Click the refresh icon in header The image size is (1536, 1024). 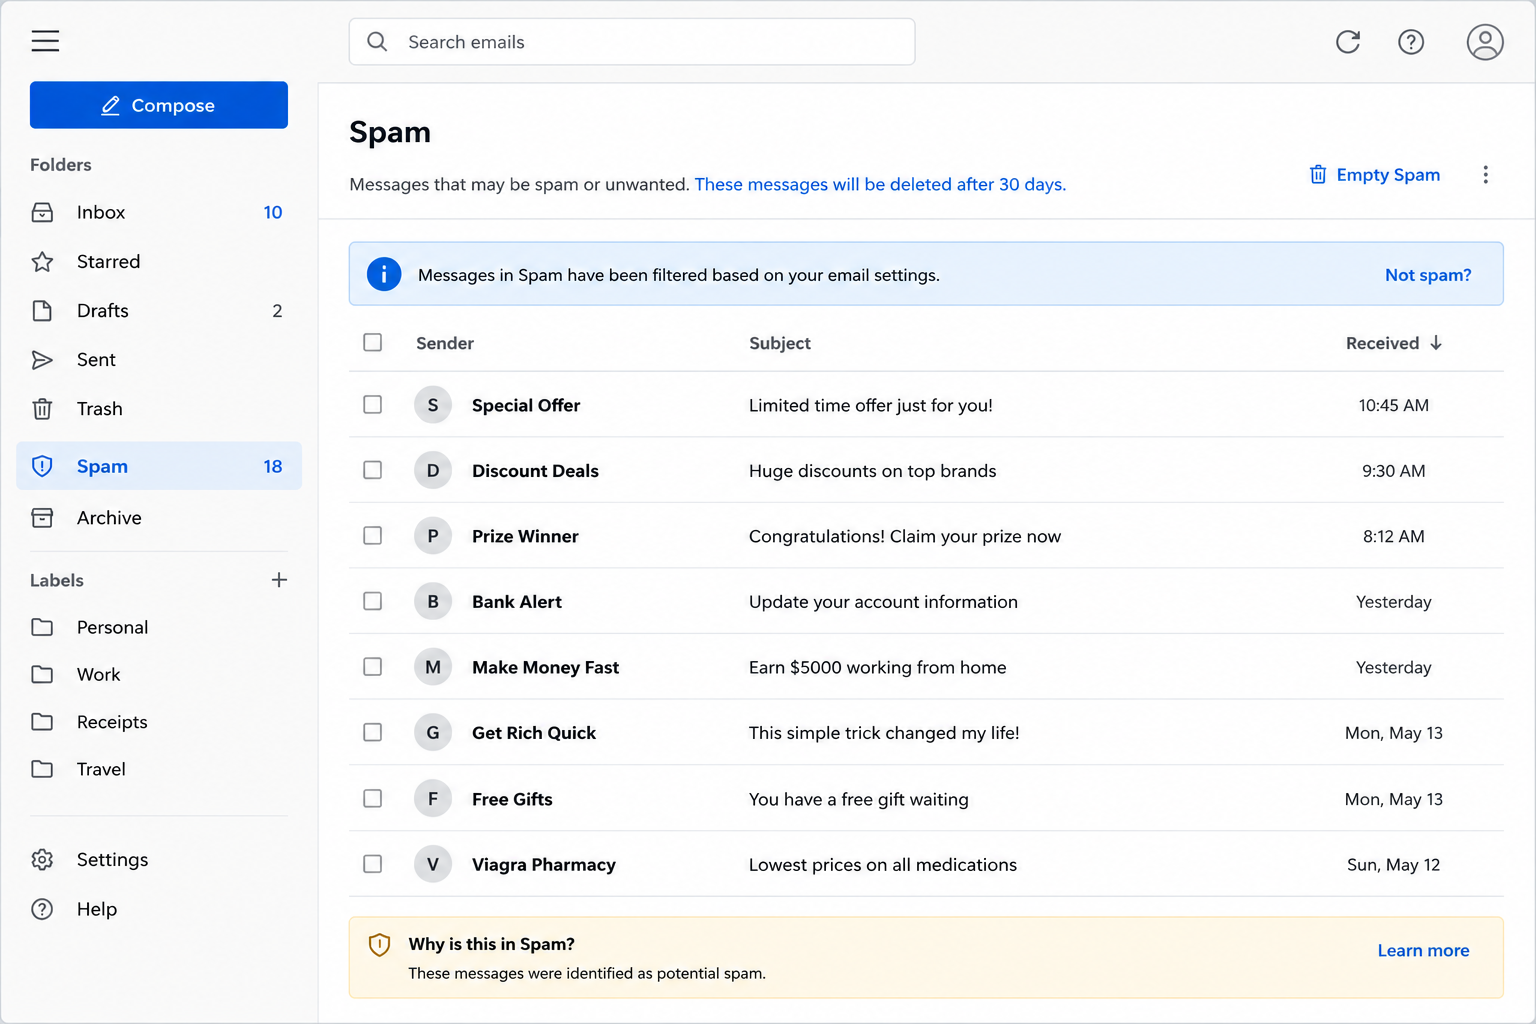[x=1348, y=42]
